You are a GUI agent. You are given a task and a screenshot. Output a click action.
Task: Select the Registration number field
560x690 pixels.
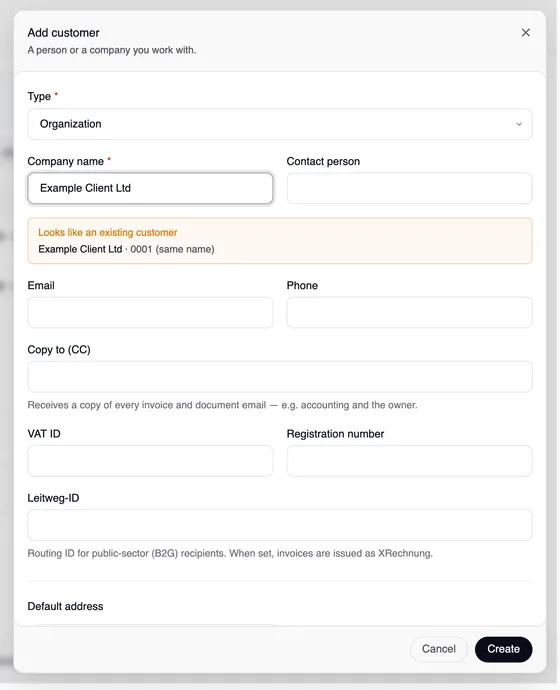click(x=409, y=461)
